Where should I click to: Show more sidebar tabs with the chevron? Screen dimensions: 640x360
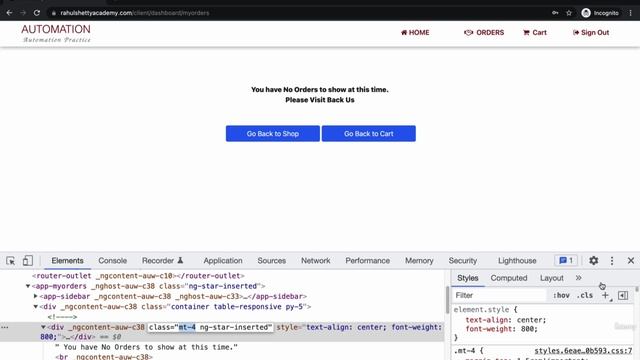point(578,278)
